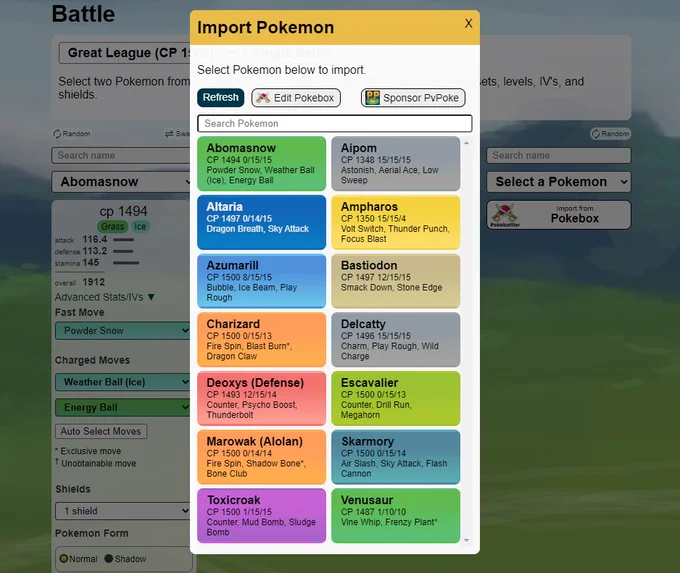This screenshot has height=573, width=680.
Task: Select the Shadow form radio button
Action: coord(109,559)
